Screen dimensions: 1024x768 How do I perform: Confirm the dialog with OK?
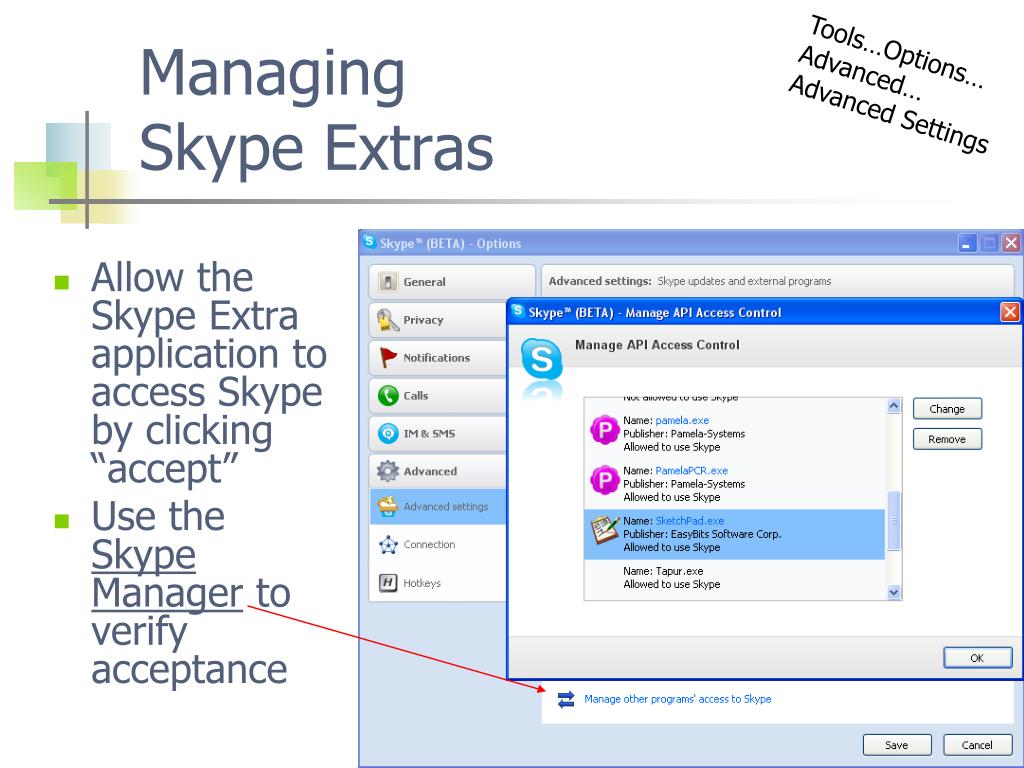click(x=977, y=658)
